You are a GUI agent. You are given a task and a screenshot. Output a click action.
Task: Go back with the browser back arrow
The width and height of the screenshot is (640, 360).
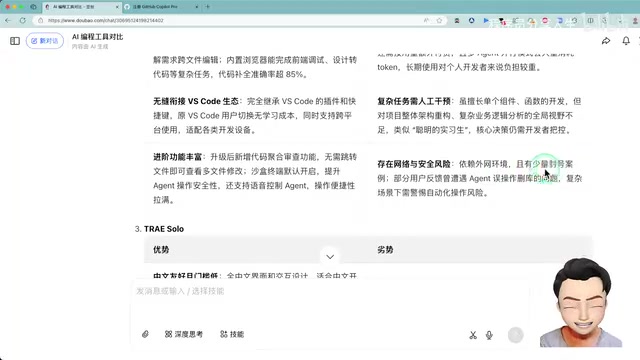(x=8, y=20)
